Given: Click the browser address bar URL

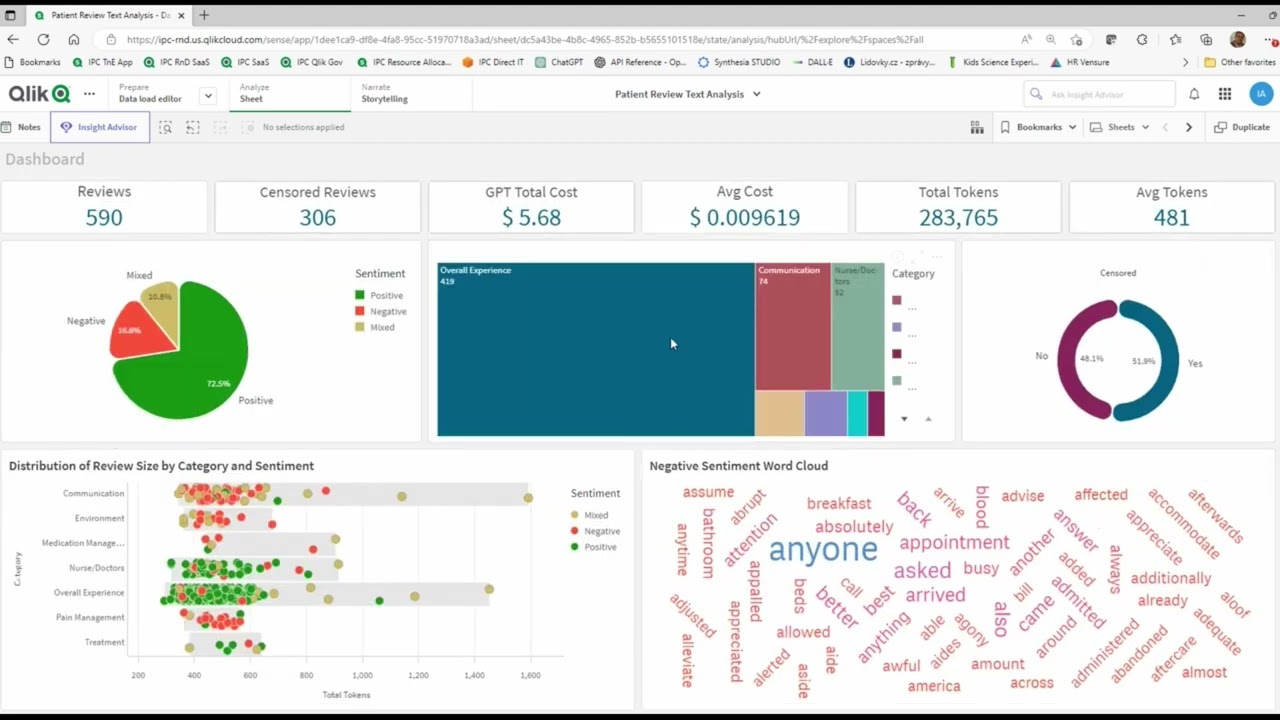Looking at the screenshot, I should pos(524,40).
